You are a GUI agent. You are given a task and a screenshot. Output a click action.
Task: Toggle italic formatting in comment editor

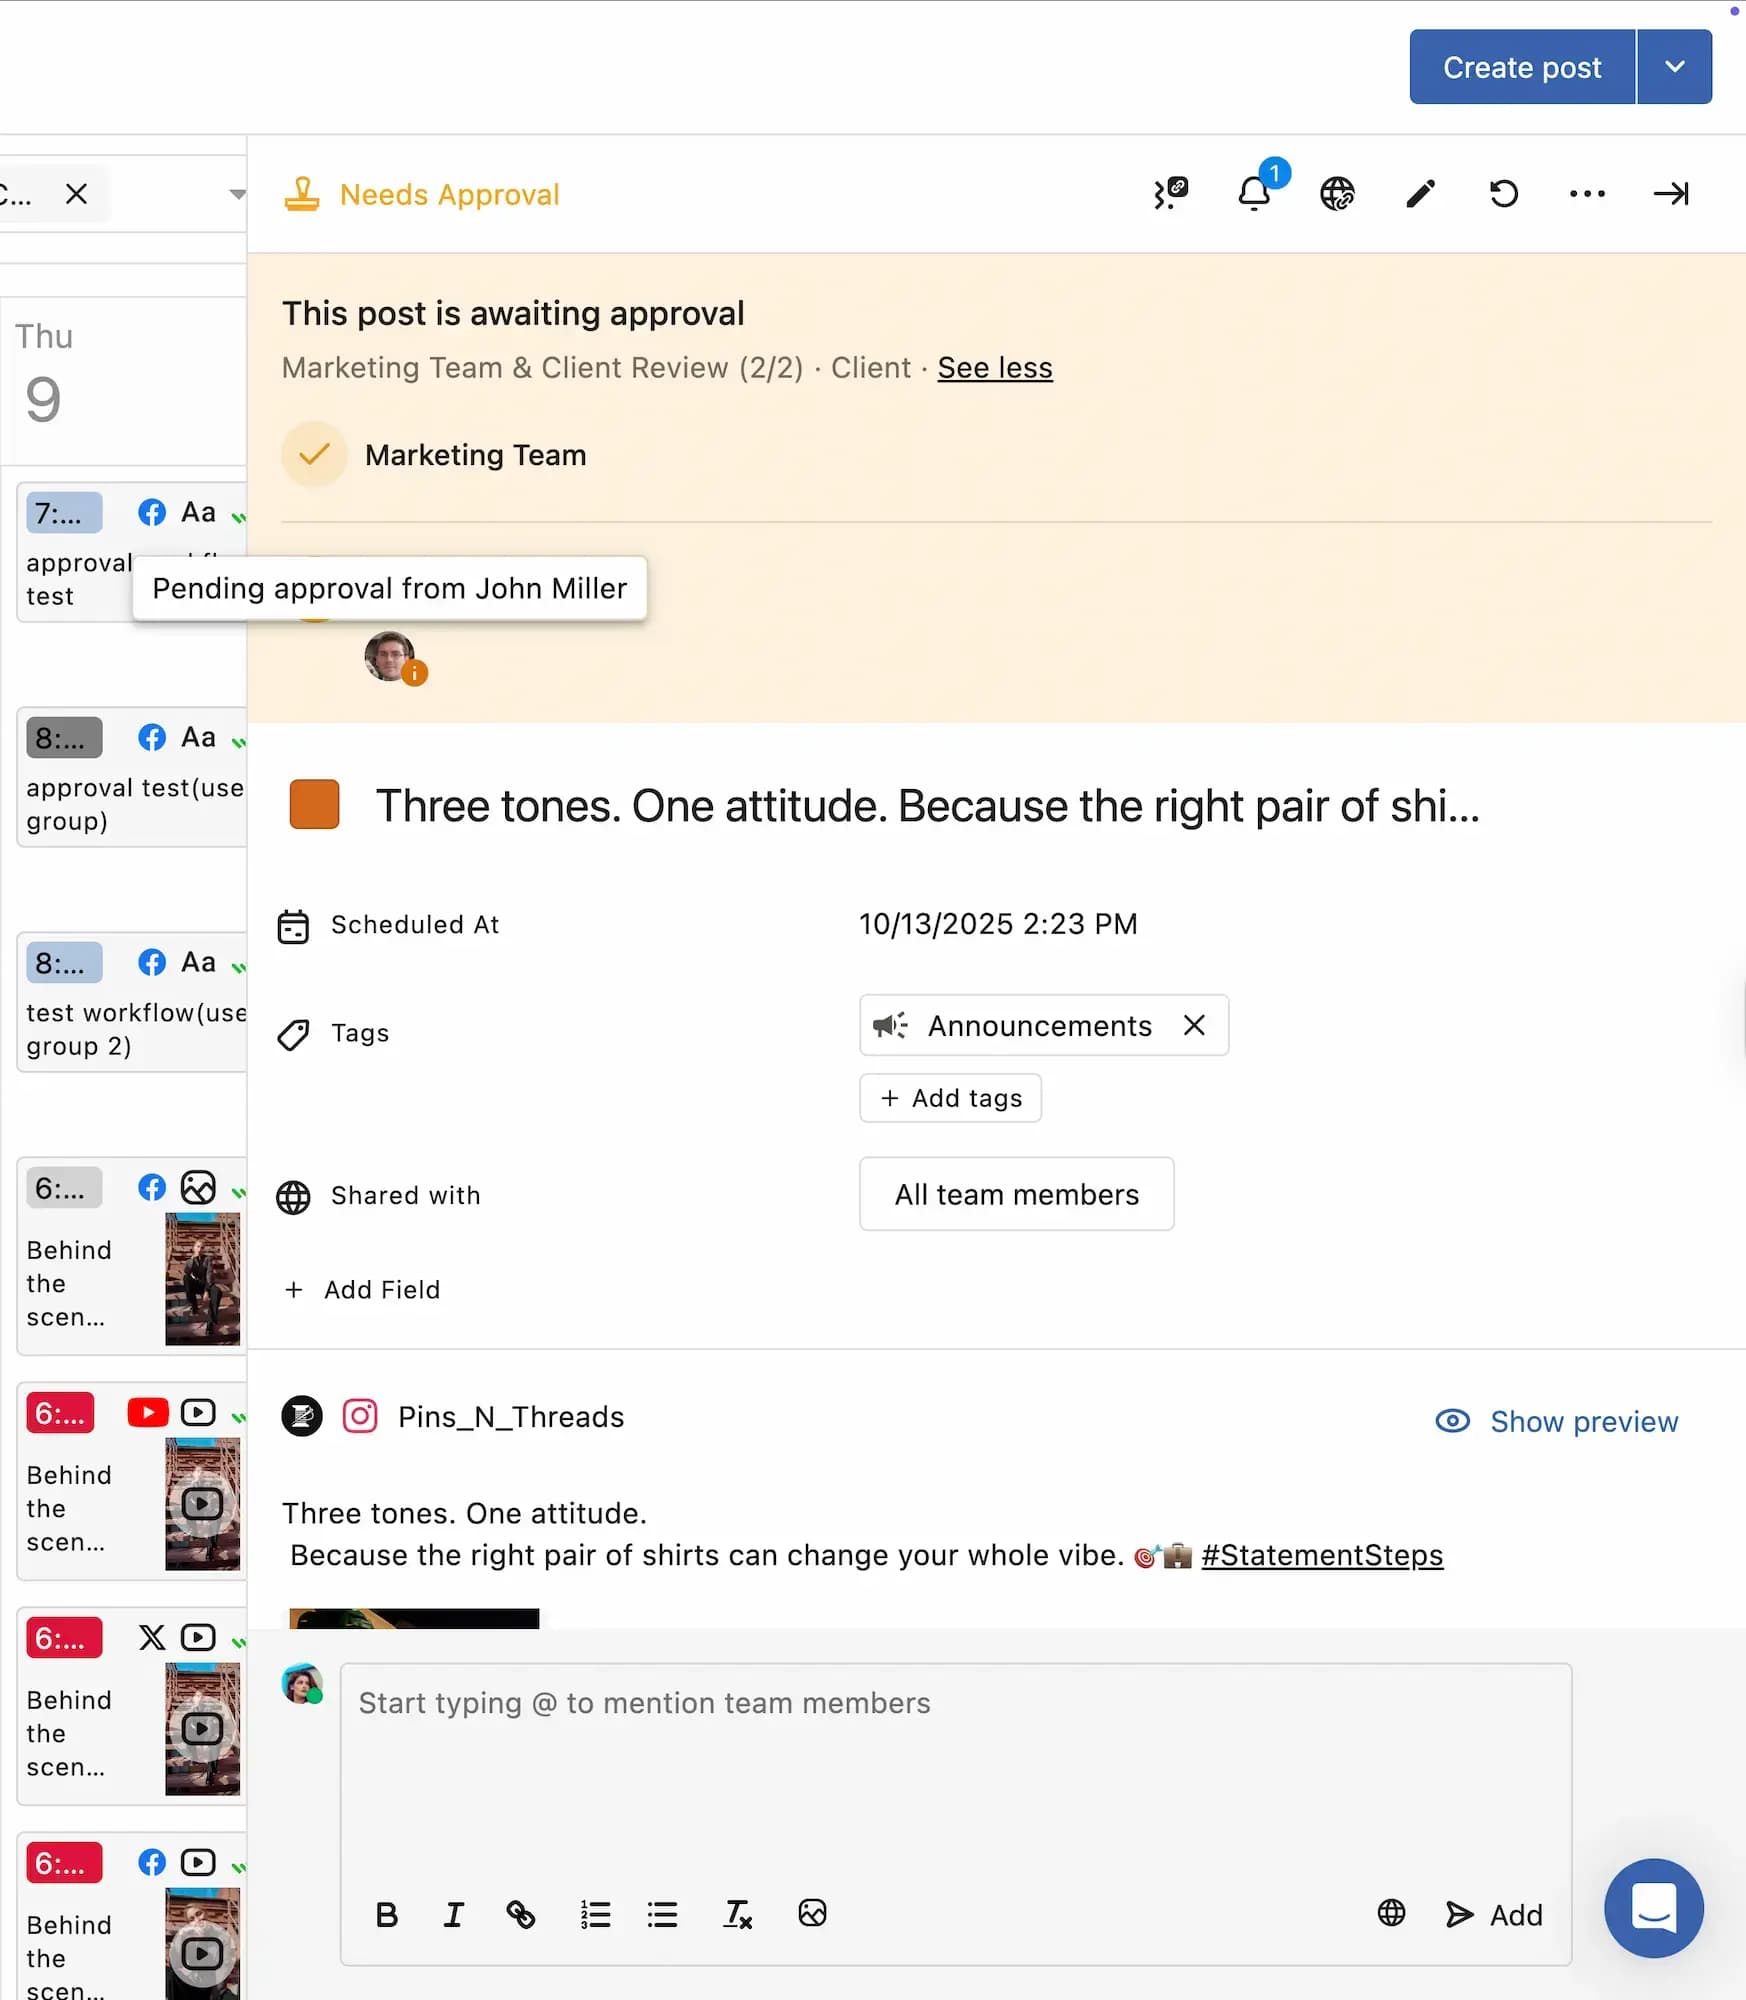coord(453,1914)
